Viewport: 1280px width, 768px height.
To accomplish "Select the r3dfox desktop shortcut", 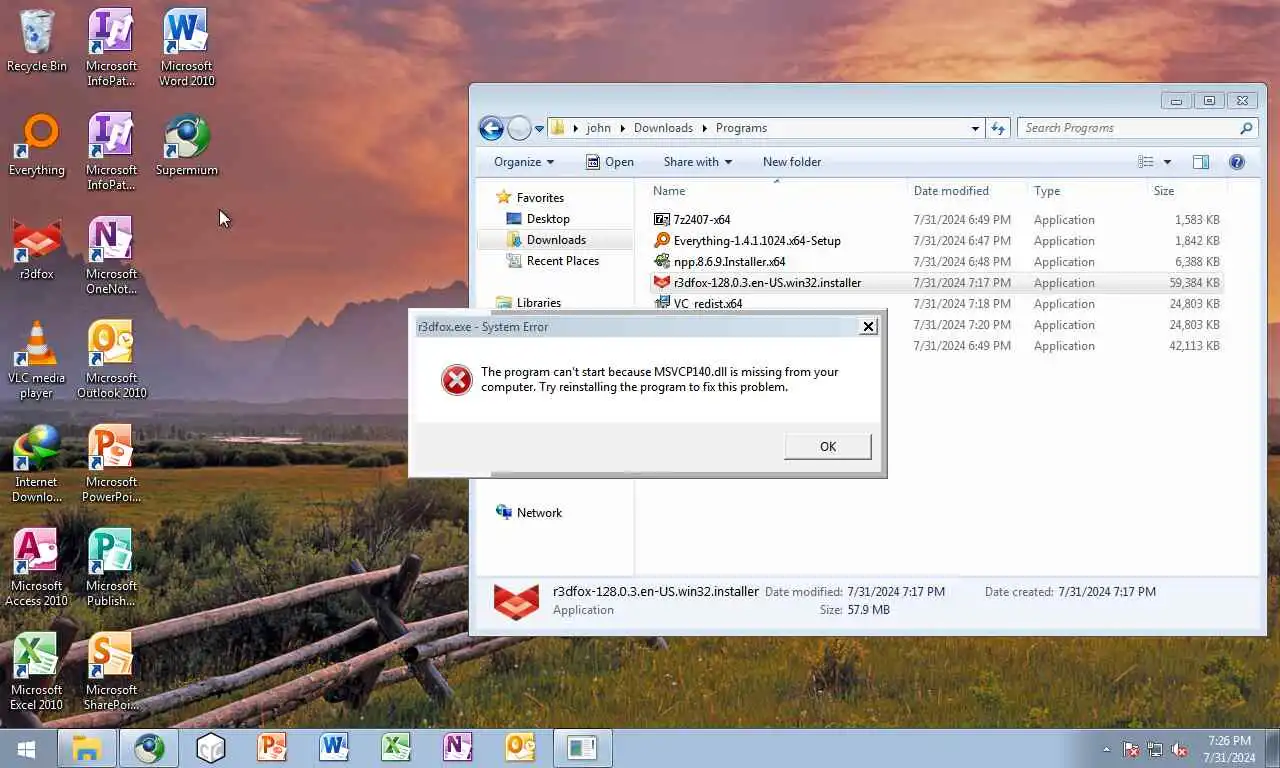I will click(37, 250).
